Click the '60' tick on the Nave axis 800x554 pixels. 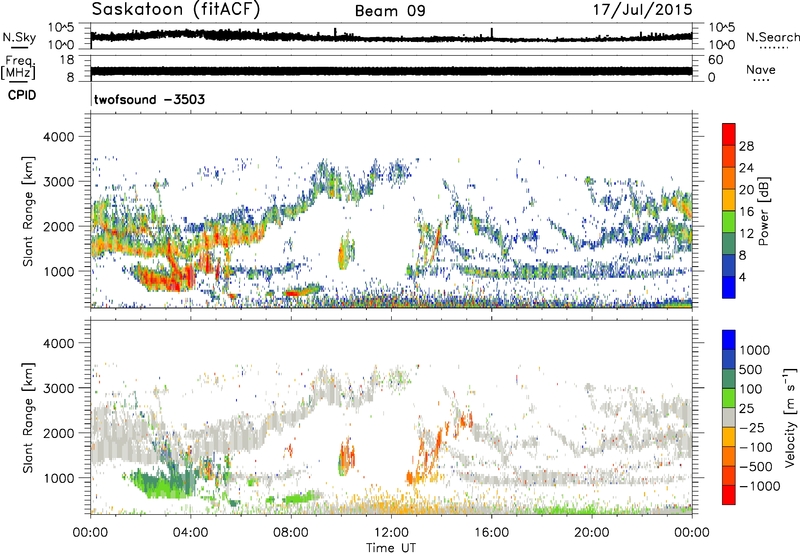[x=715, y=60]
